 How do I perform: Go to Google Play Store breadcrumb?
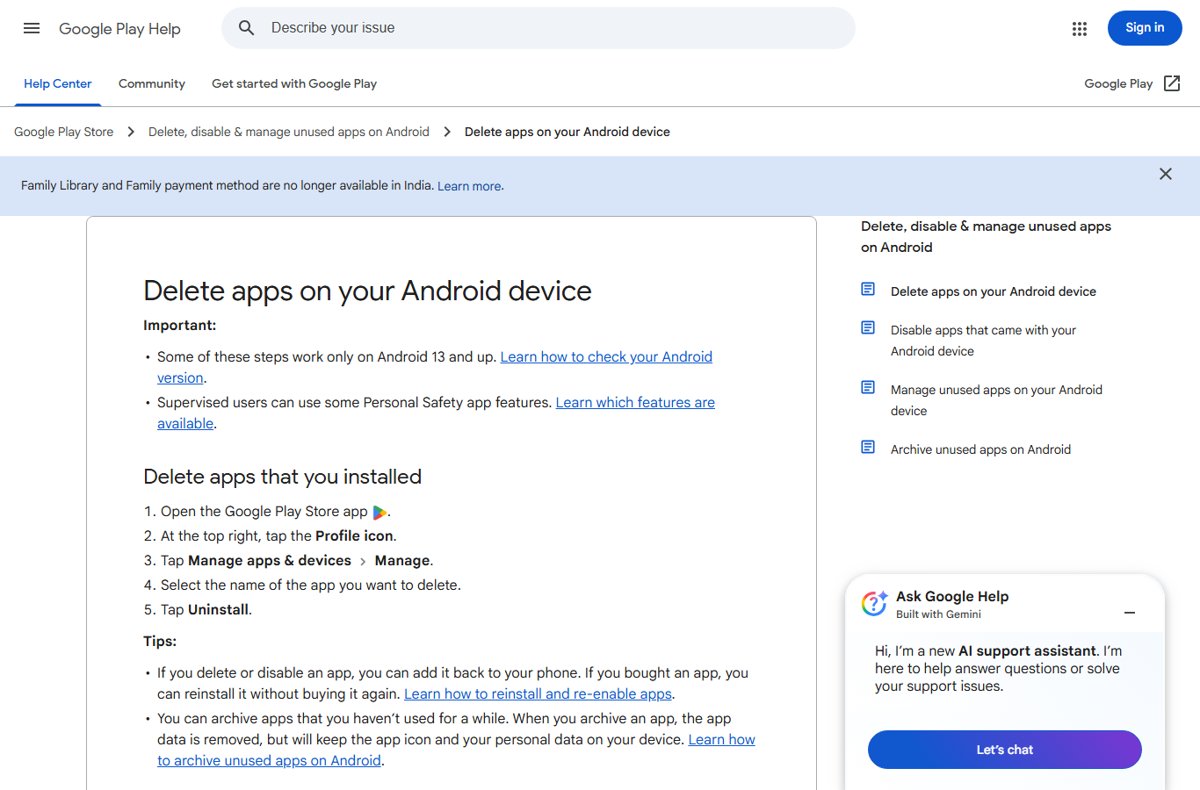click(x=64, y=132)
